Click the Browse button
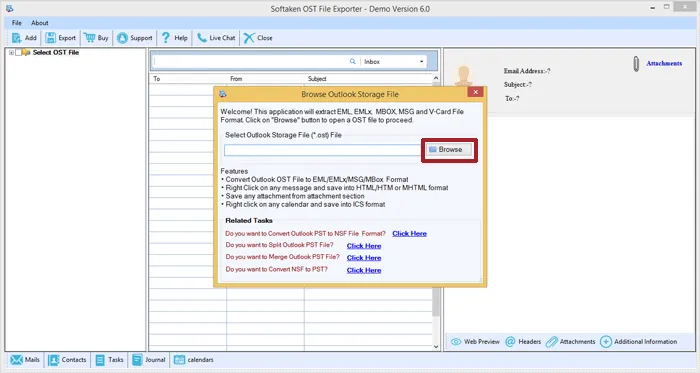This screenshot has width=700, height=373. pyautogui.click(x=449, y=149)
